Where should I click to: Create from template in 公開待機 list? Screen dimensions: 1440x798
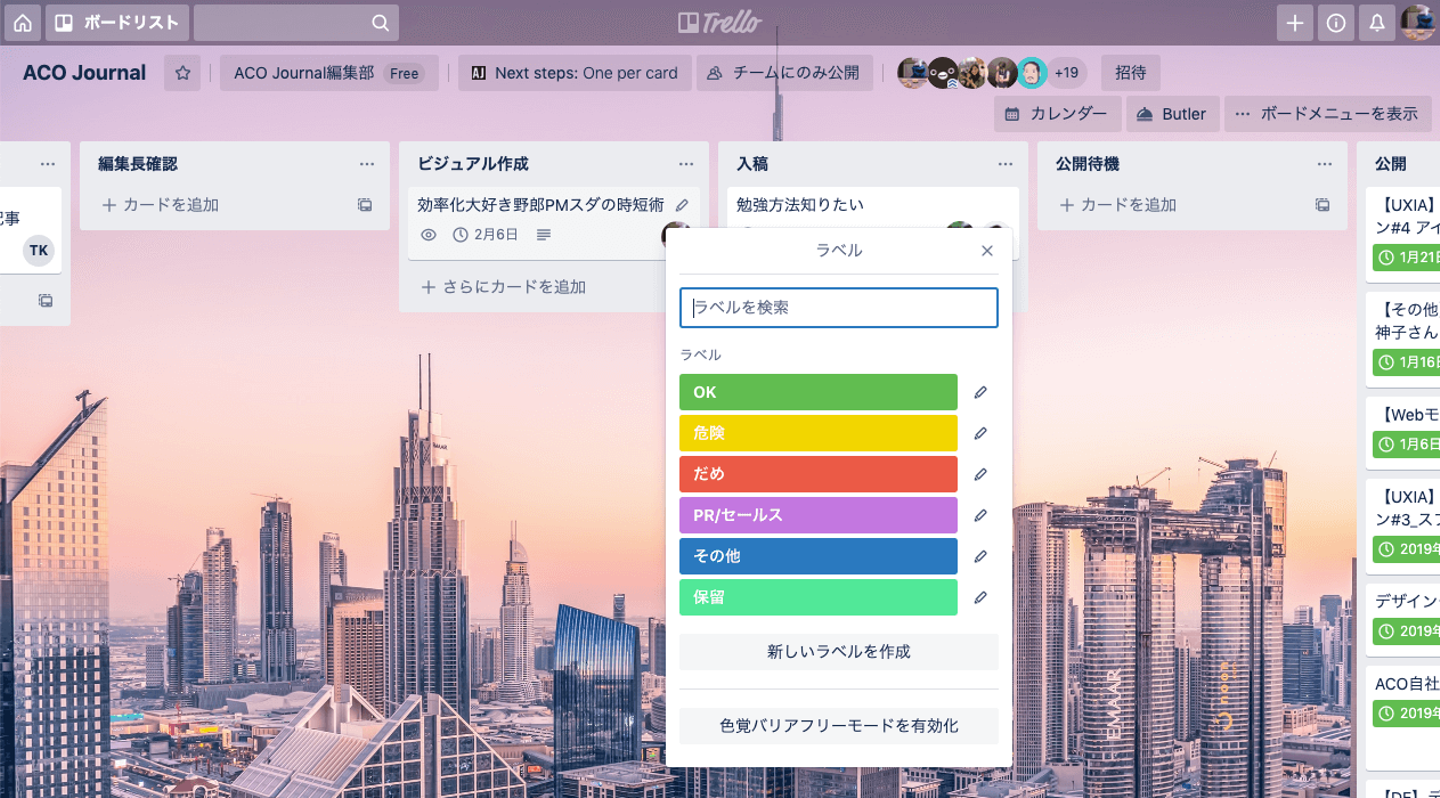[x=1322, y=205]
